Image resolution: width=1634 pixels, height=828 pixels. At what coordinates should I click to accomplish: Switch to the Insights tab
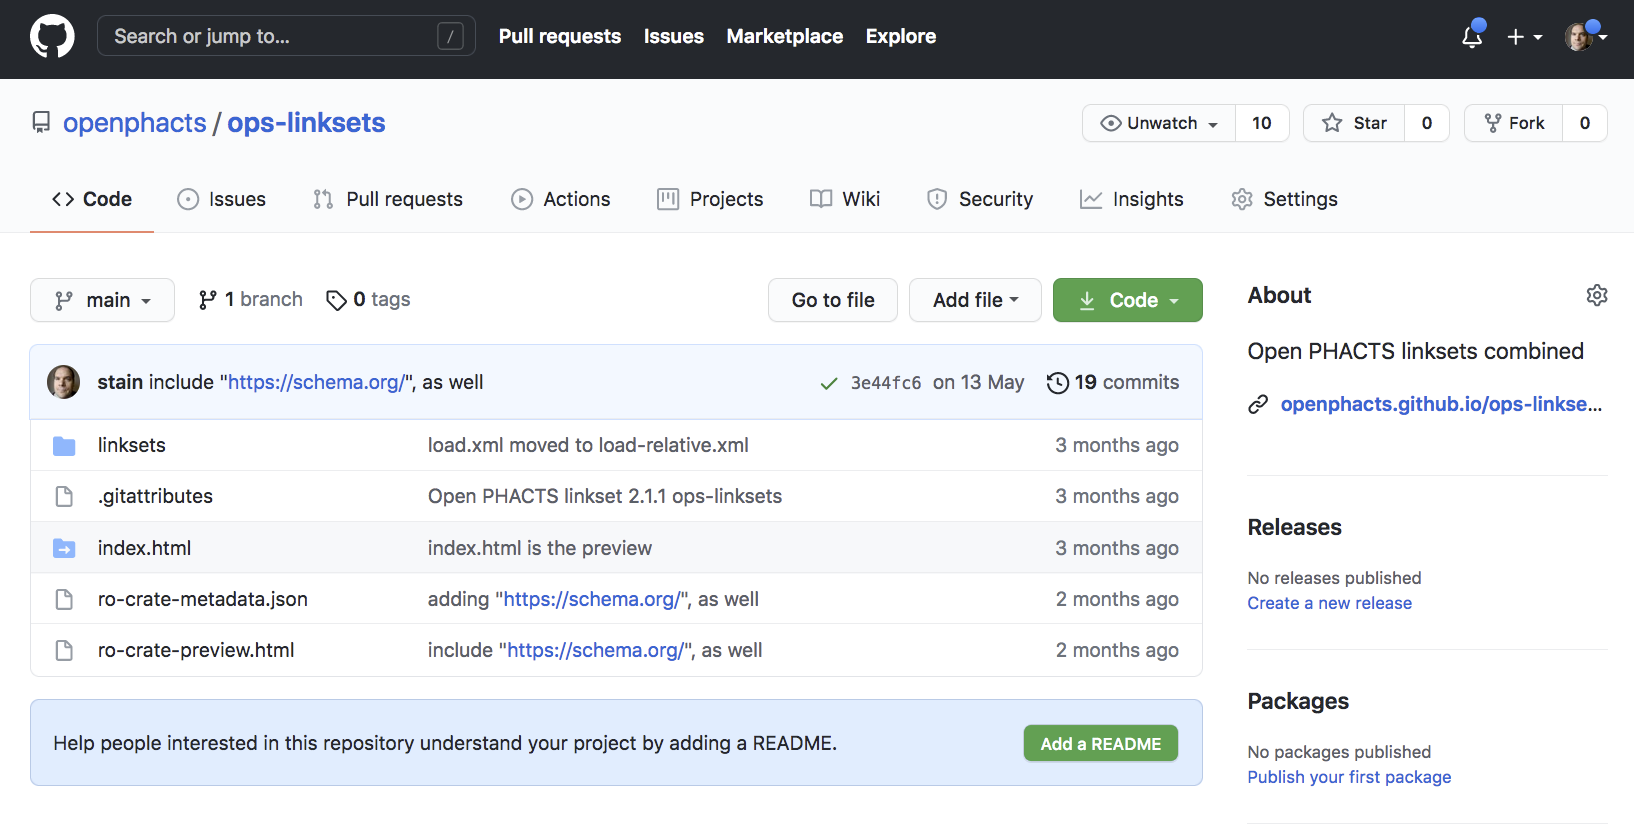pos(1132,199)
